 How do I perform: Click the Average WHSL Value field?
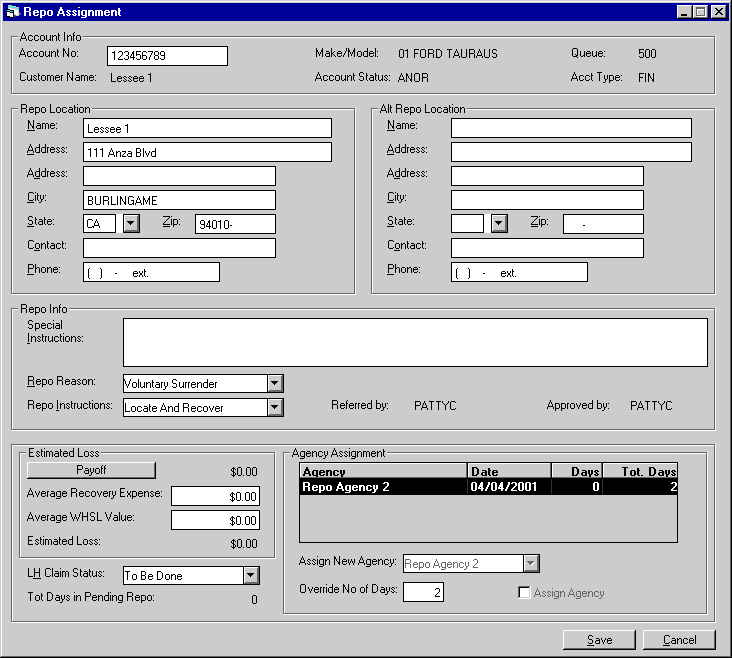215,520
